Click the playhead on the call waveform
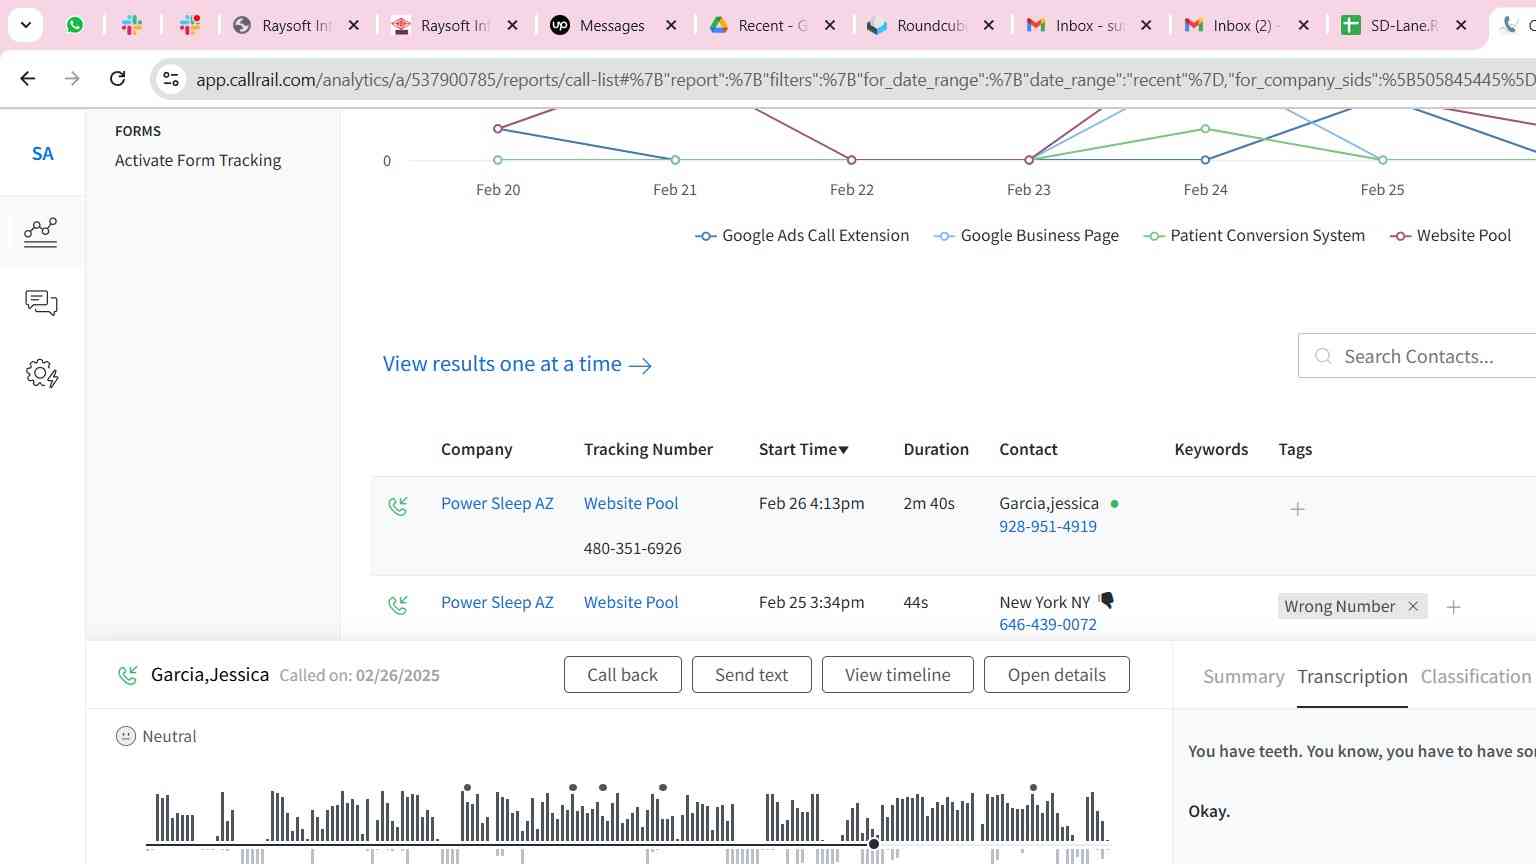Screen dimensions: 1536x864 click(x=874, y=844)
